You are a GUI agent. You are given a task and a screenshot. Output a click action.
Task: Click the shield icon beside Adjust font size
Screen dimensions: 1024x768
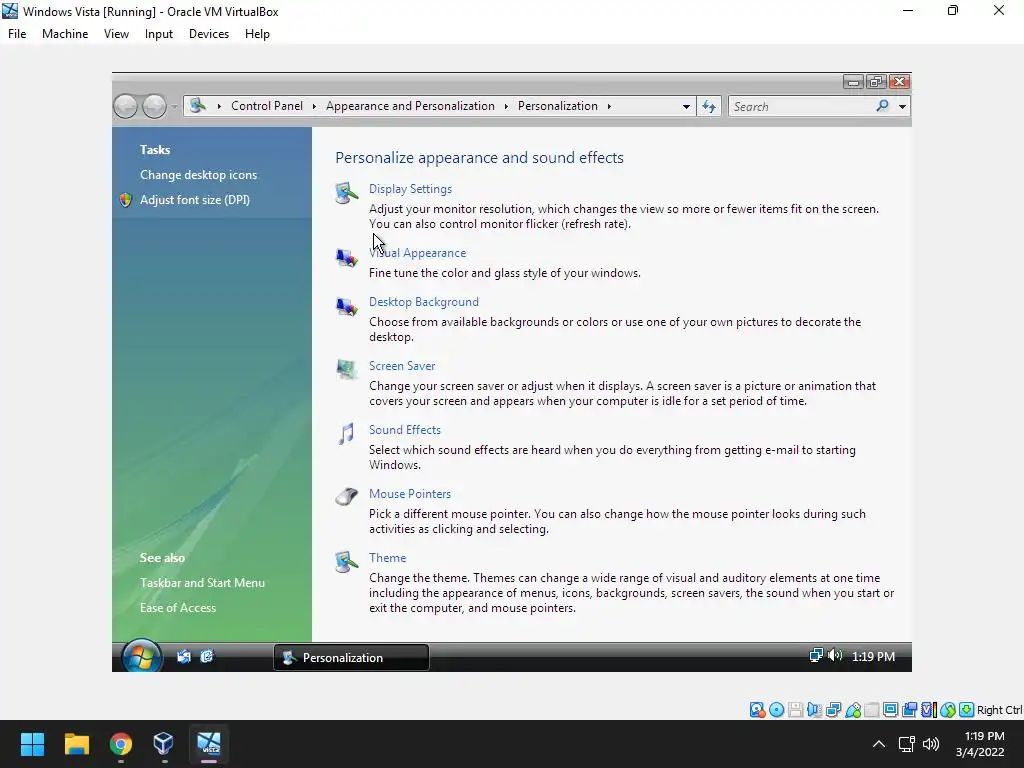point(126,200)
